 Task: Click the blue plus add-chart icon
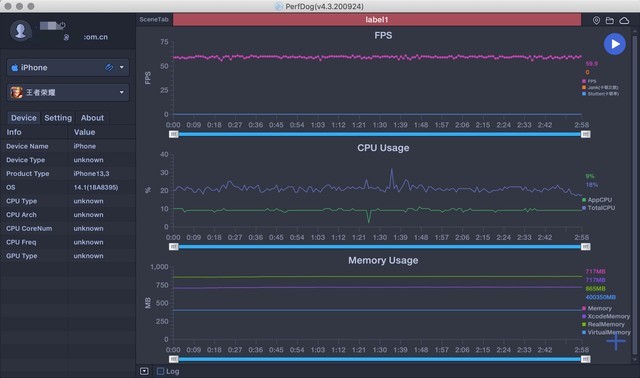(x=616, y=341)
